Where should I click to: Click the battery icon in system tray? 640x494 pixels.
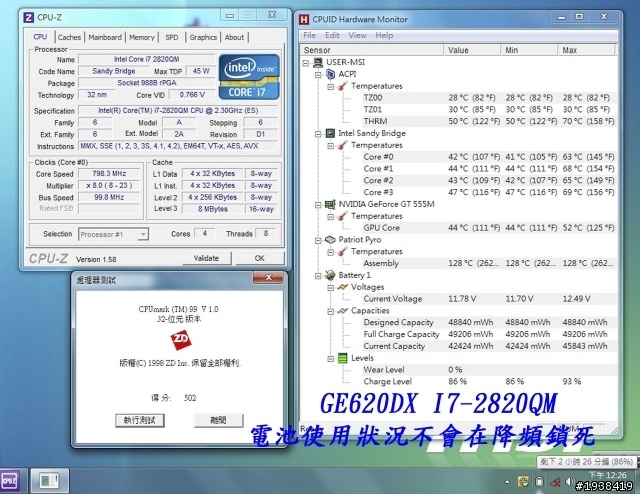pos(540,482)
